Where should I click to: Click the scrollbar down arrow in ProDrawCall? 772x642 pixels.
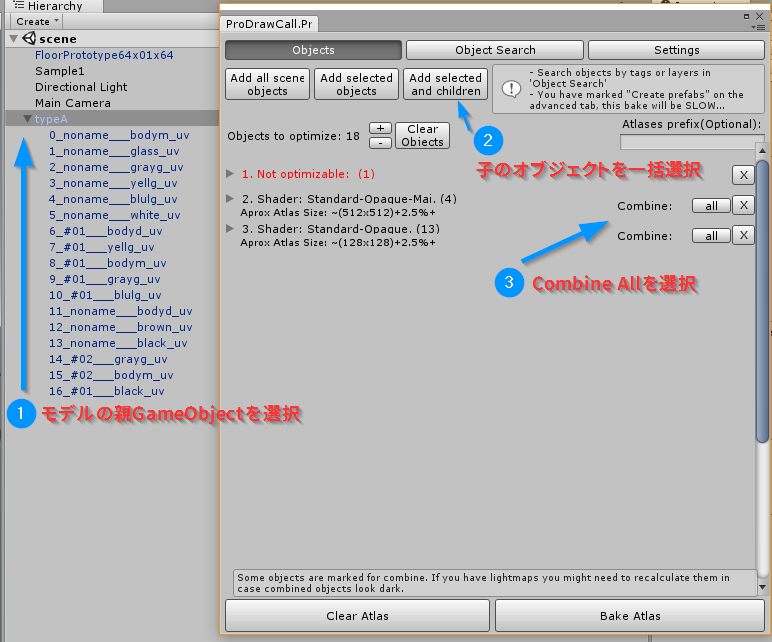point(762,587)
